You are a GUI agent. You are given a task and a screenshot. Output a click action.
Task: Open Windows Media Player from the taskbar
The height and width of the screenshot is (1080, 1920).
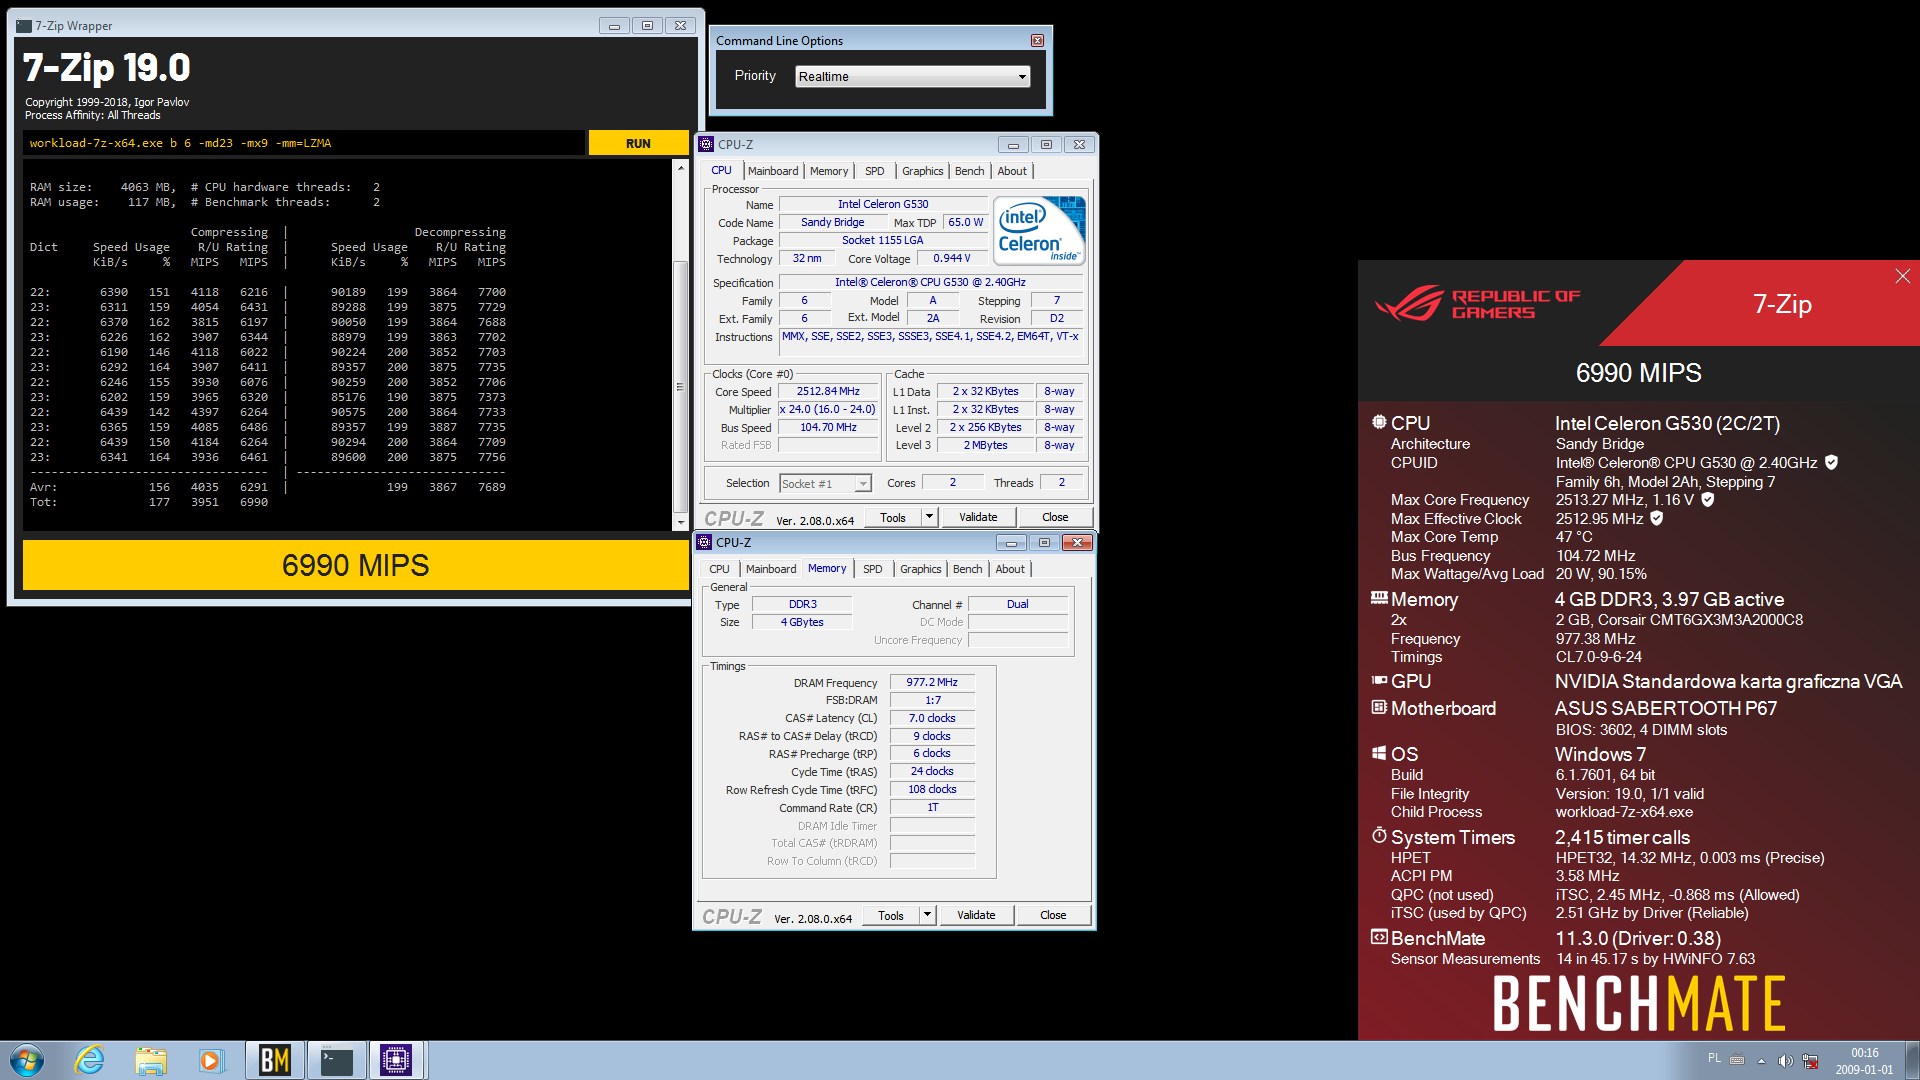(210, 1060)
